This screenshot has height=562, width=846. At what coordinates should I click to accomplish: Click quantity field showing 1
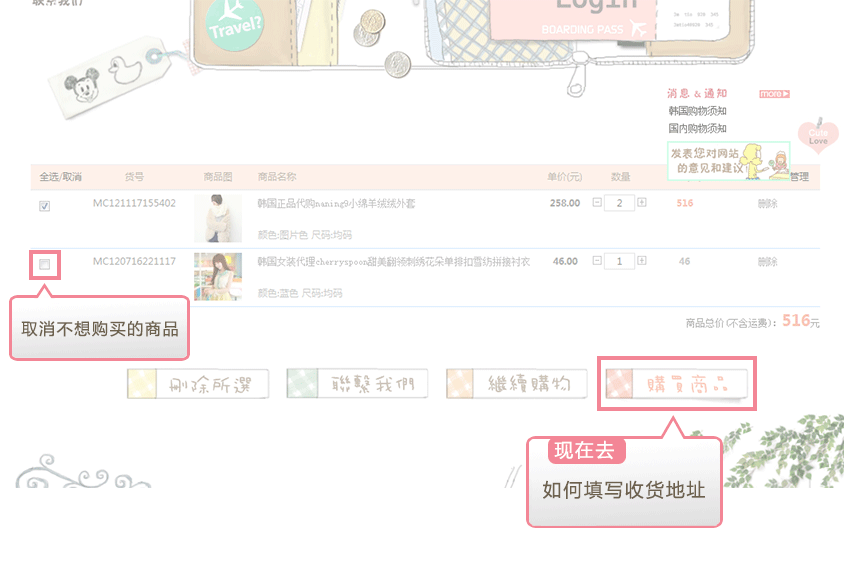(x=619, y=261)
